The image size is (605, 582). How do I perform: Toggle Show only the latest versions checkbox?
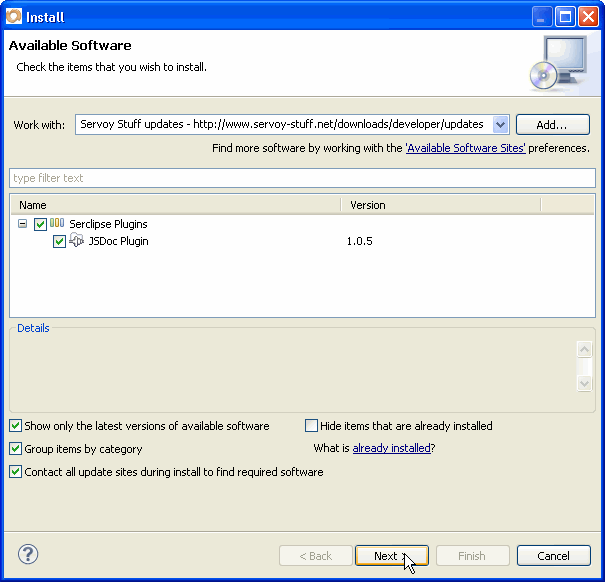(15, 426)
